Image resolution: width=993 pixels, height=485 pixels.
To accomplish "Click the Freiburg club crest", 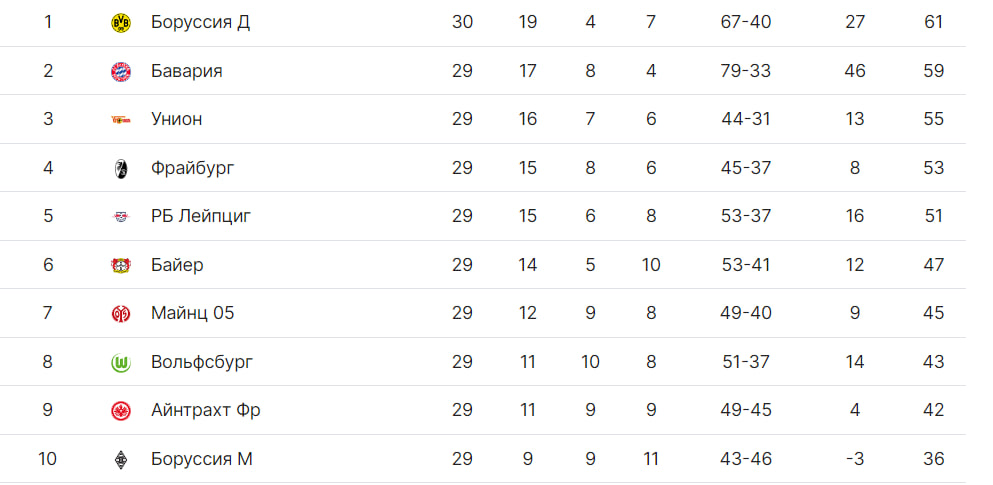I will click(x=120, y=168).
